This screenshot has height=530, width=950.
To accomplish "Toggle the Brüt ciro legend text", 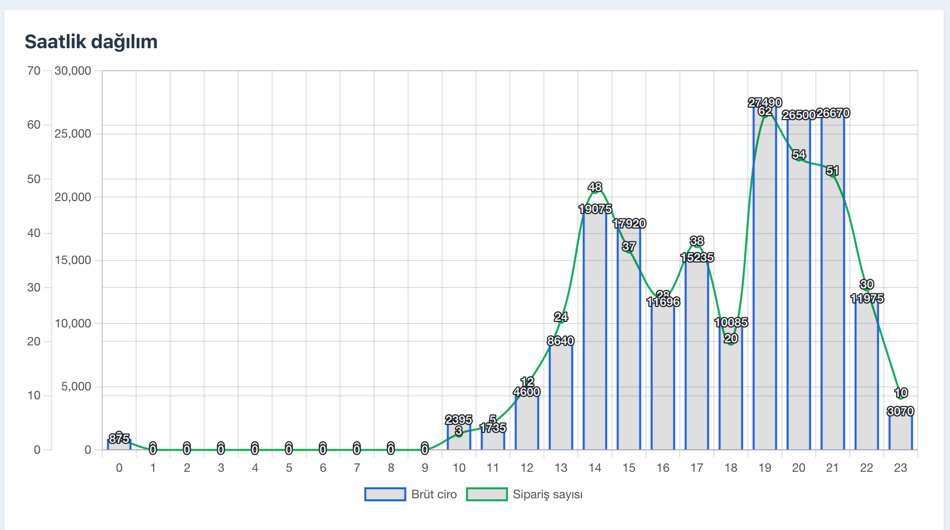I will point(434,494).
